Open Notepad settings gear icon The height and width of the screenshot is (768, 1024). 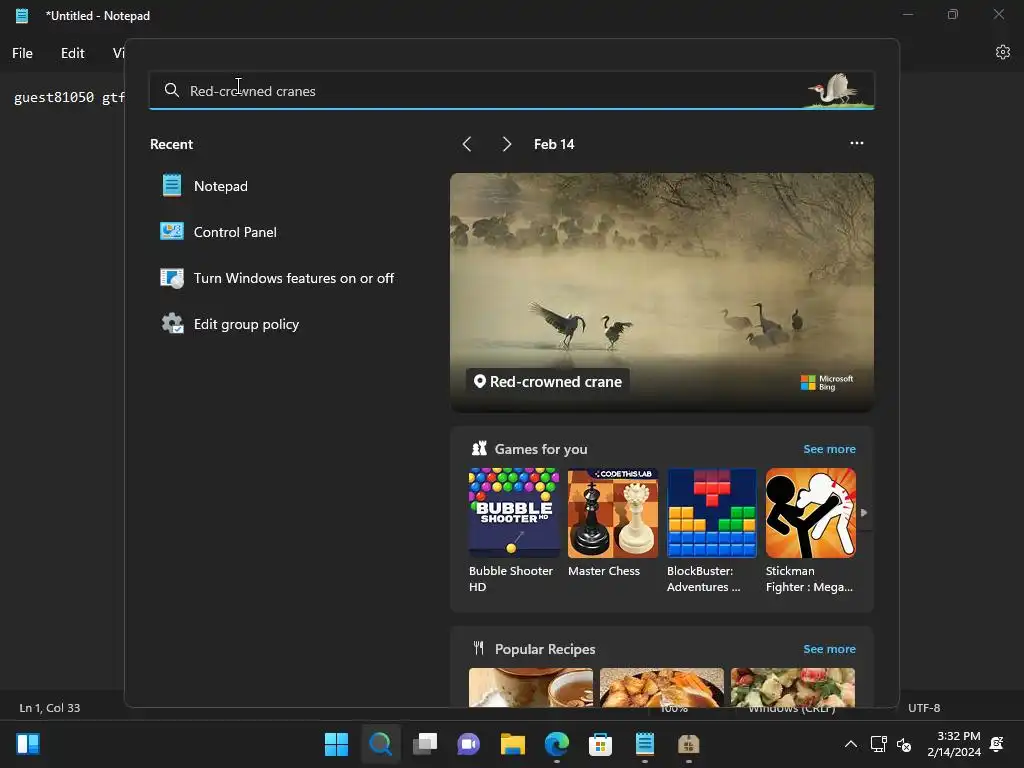coord(1002,52)
